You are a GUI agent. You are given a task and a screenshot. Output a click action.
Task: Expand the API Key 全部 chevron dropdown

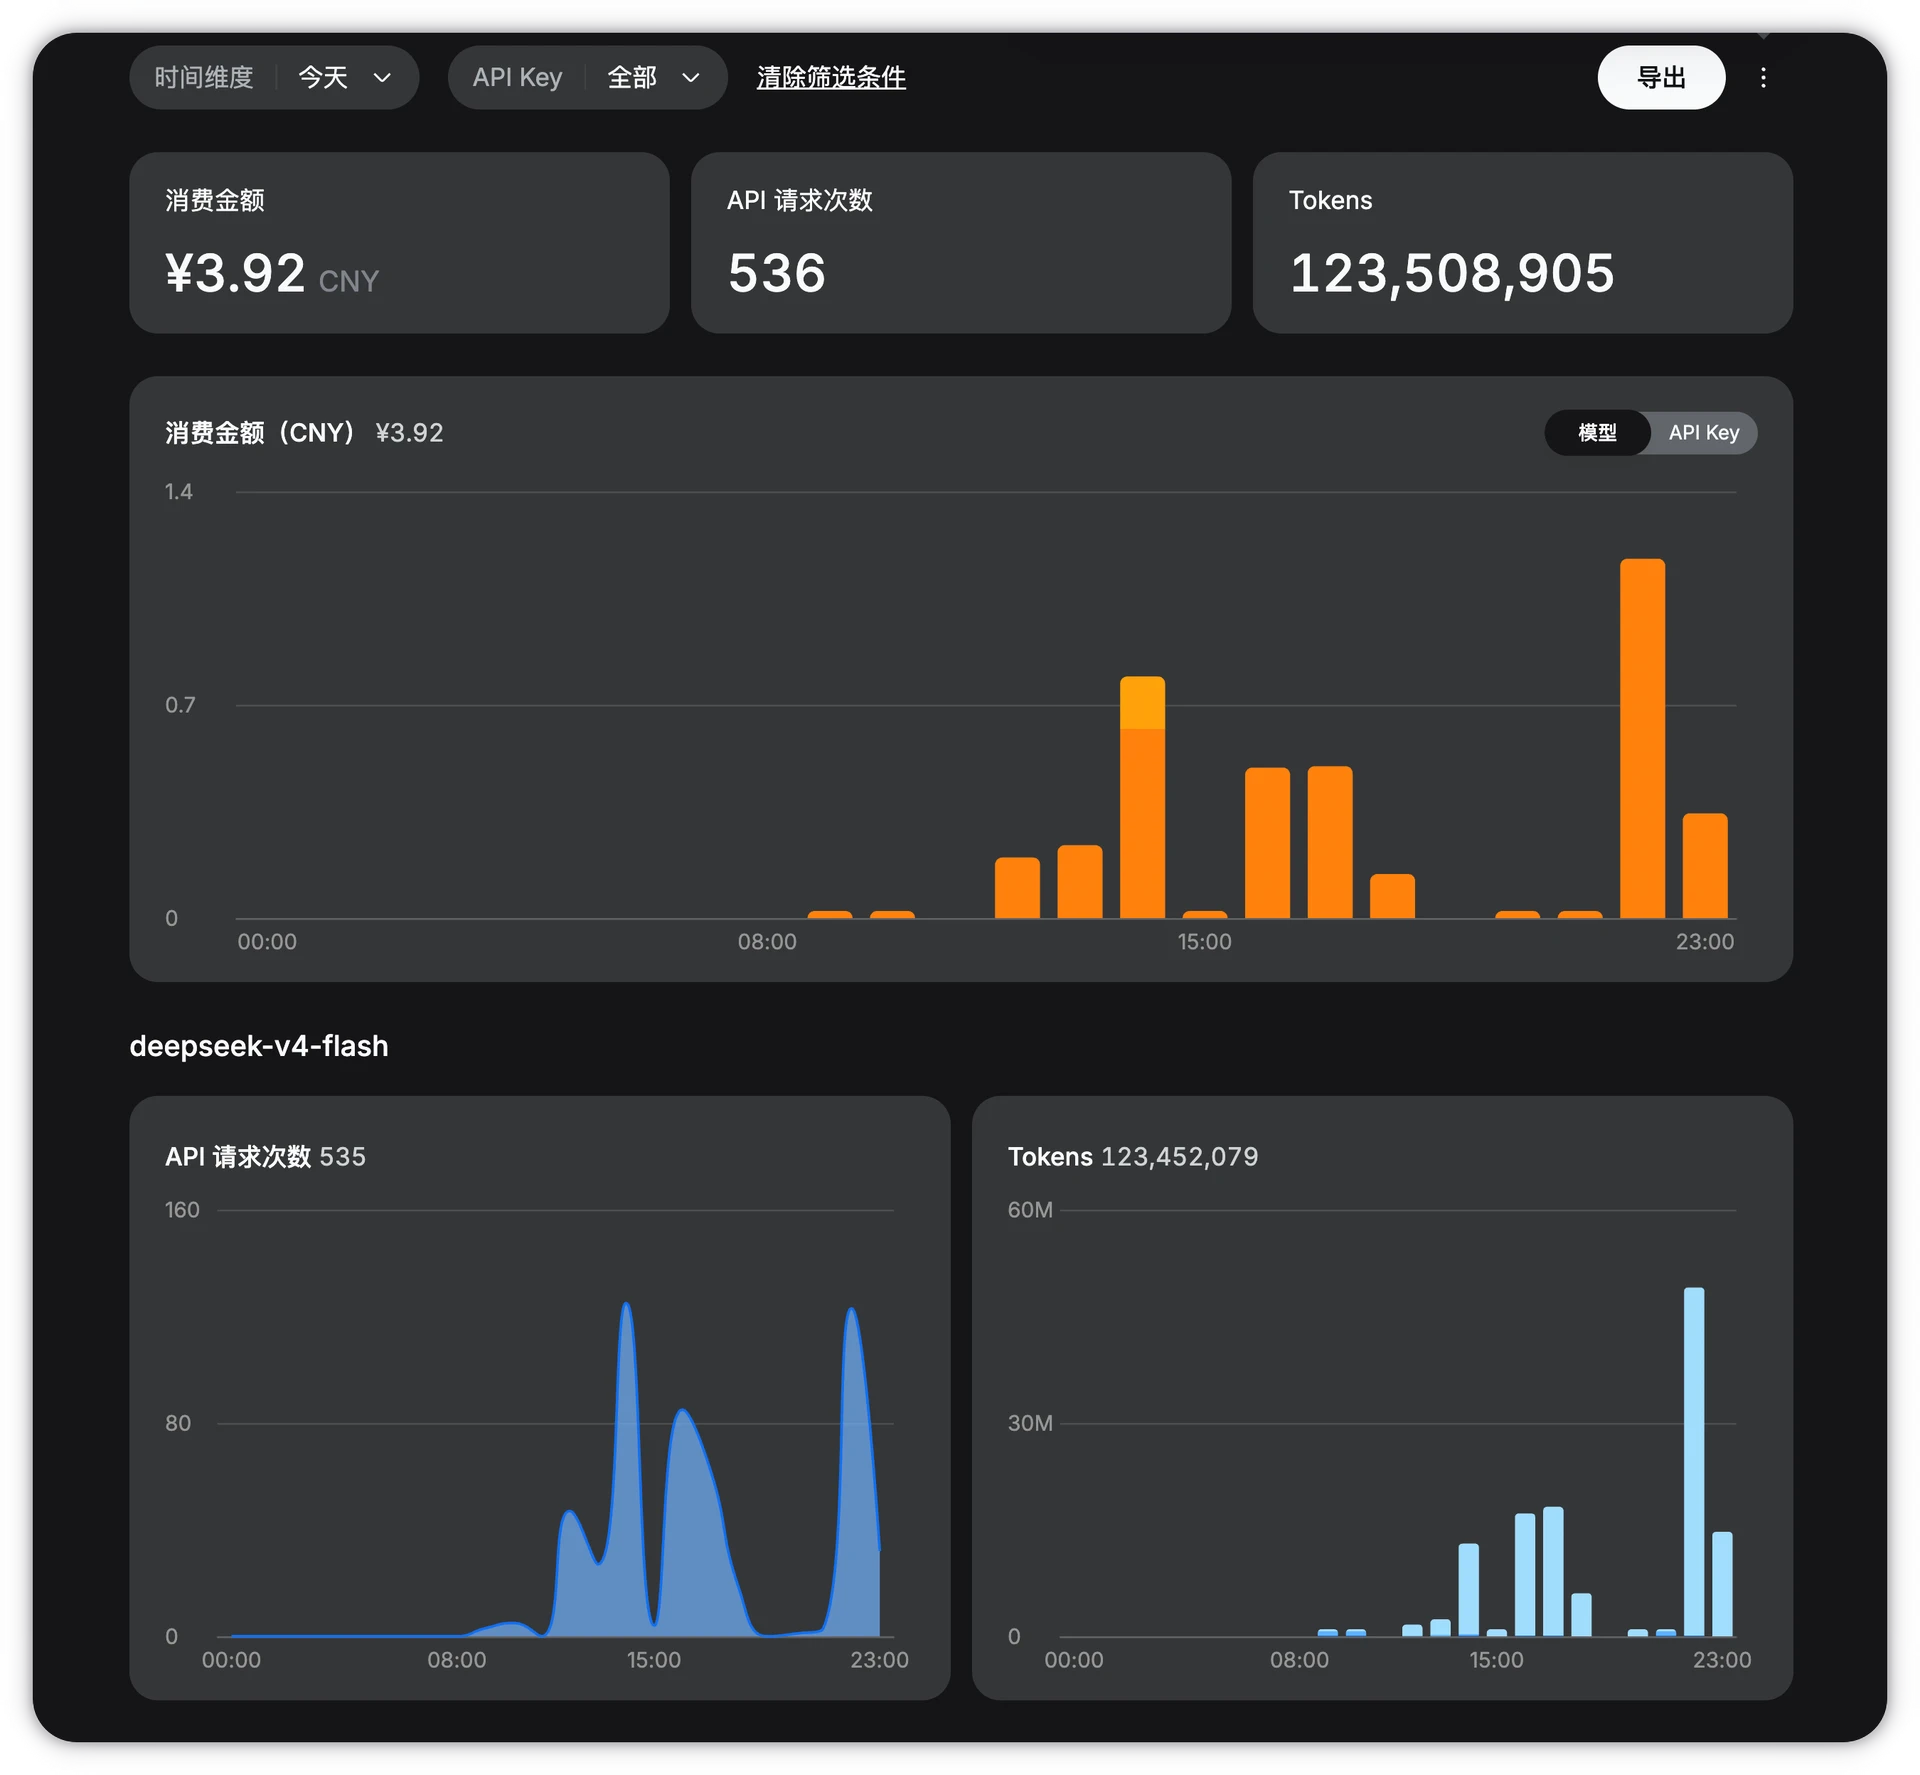pos(690,77)
